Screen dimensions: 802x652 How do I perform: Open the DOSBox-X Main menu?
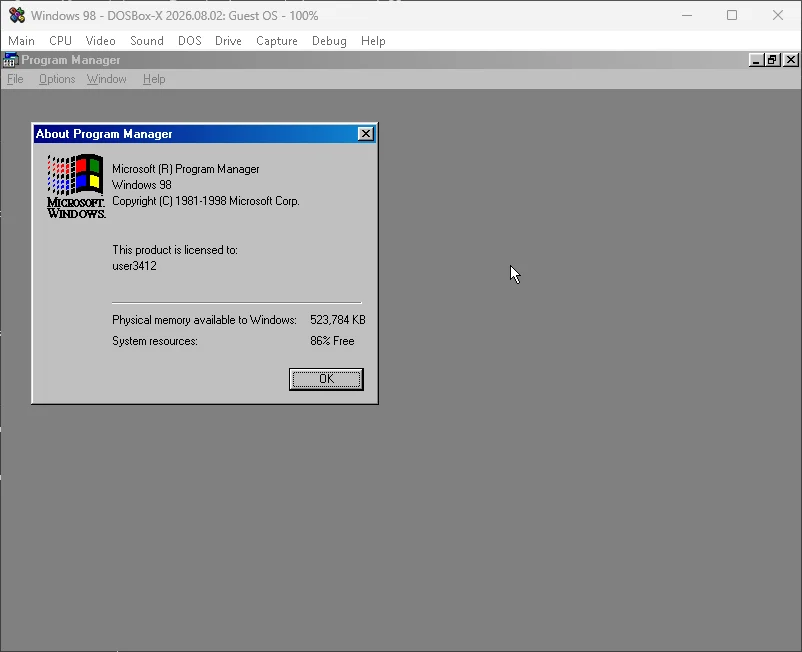(x=21, y=41)
